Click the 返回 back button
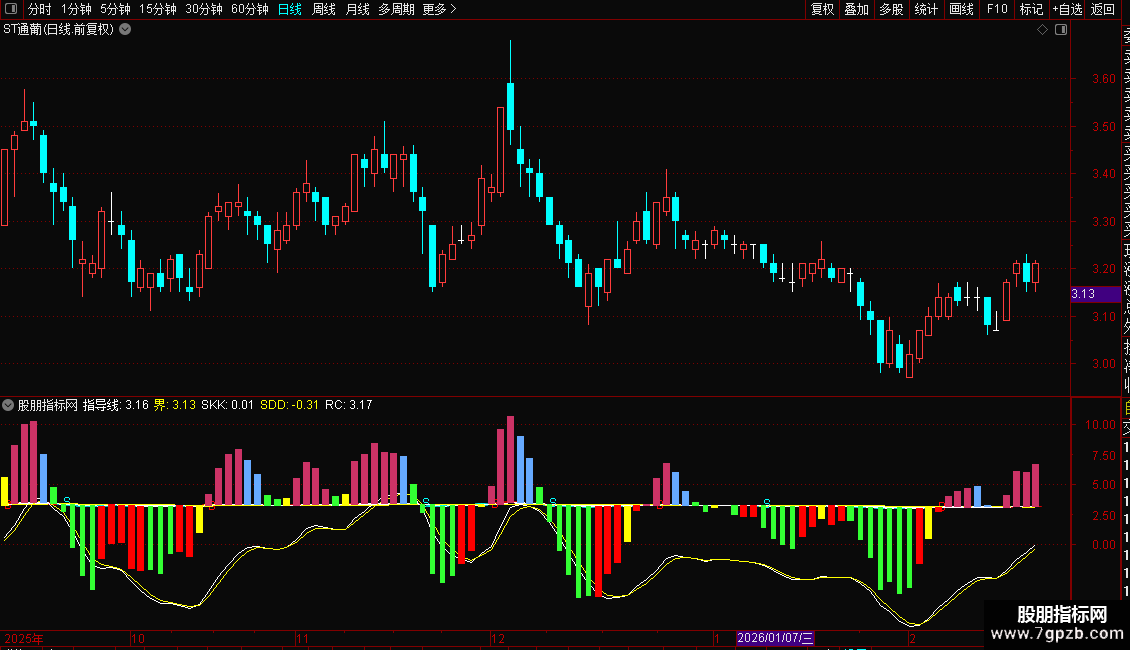1130x650 pixels. click(1103, 9)
